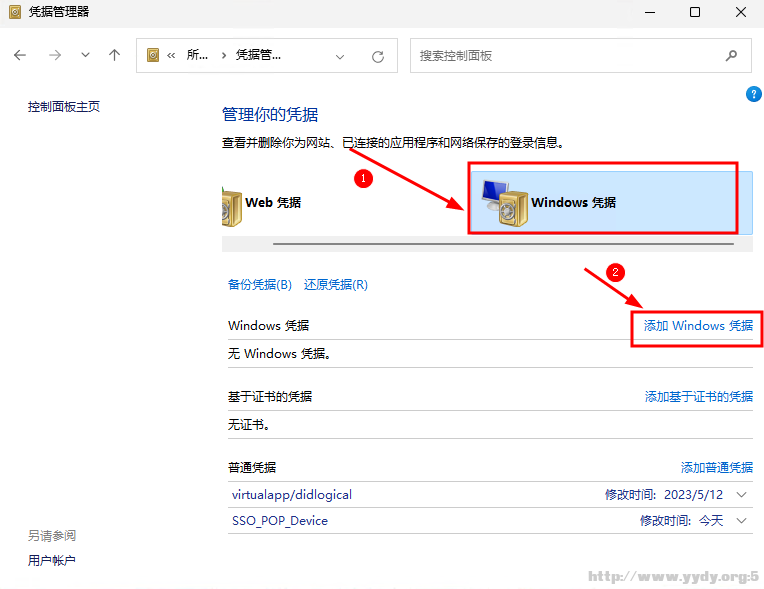
Task: Click 添加 Windows 凭据 link
Action: coord(698,325)
